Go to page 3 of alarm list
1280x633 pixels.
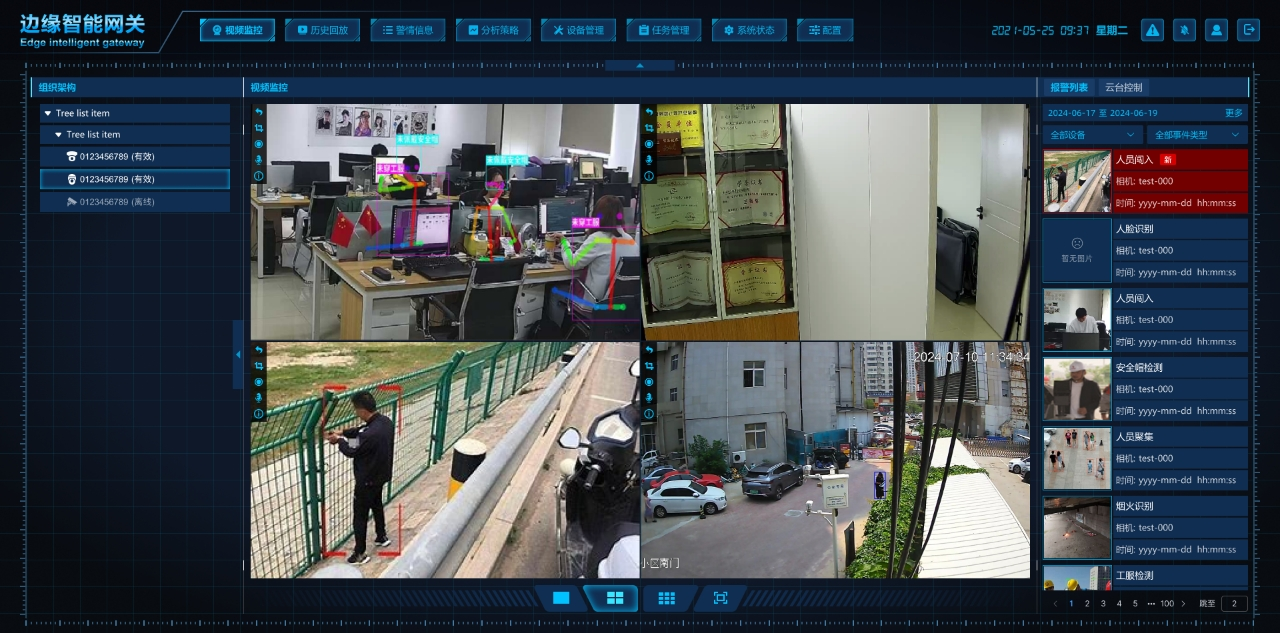tap(1103, 604)
